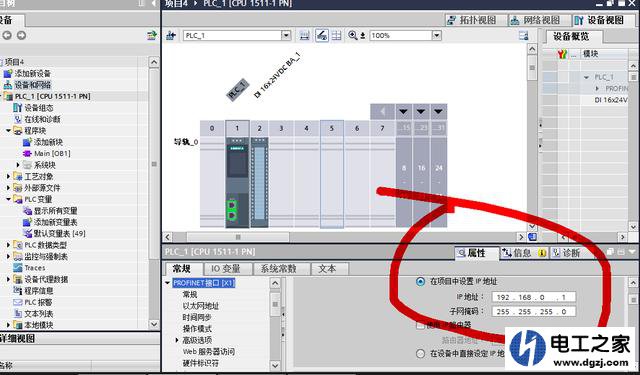
Task: Open 在线和诊断 item
Action: pos(42,119)
